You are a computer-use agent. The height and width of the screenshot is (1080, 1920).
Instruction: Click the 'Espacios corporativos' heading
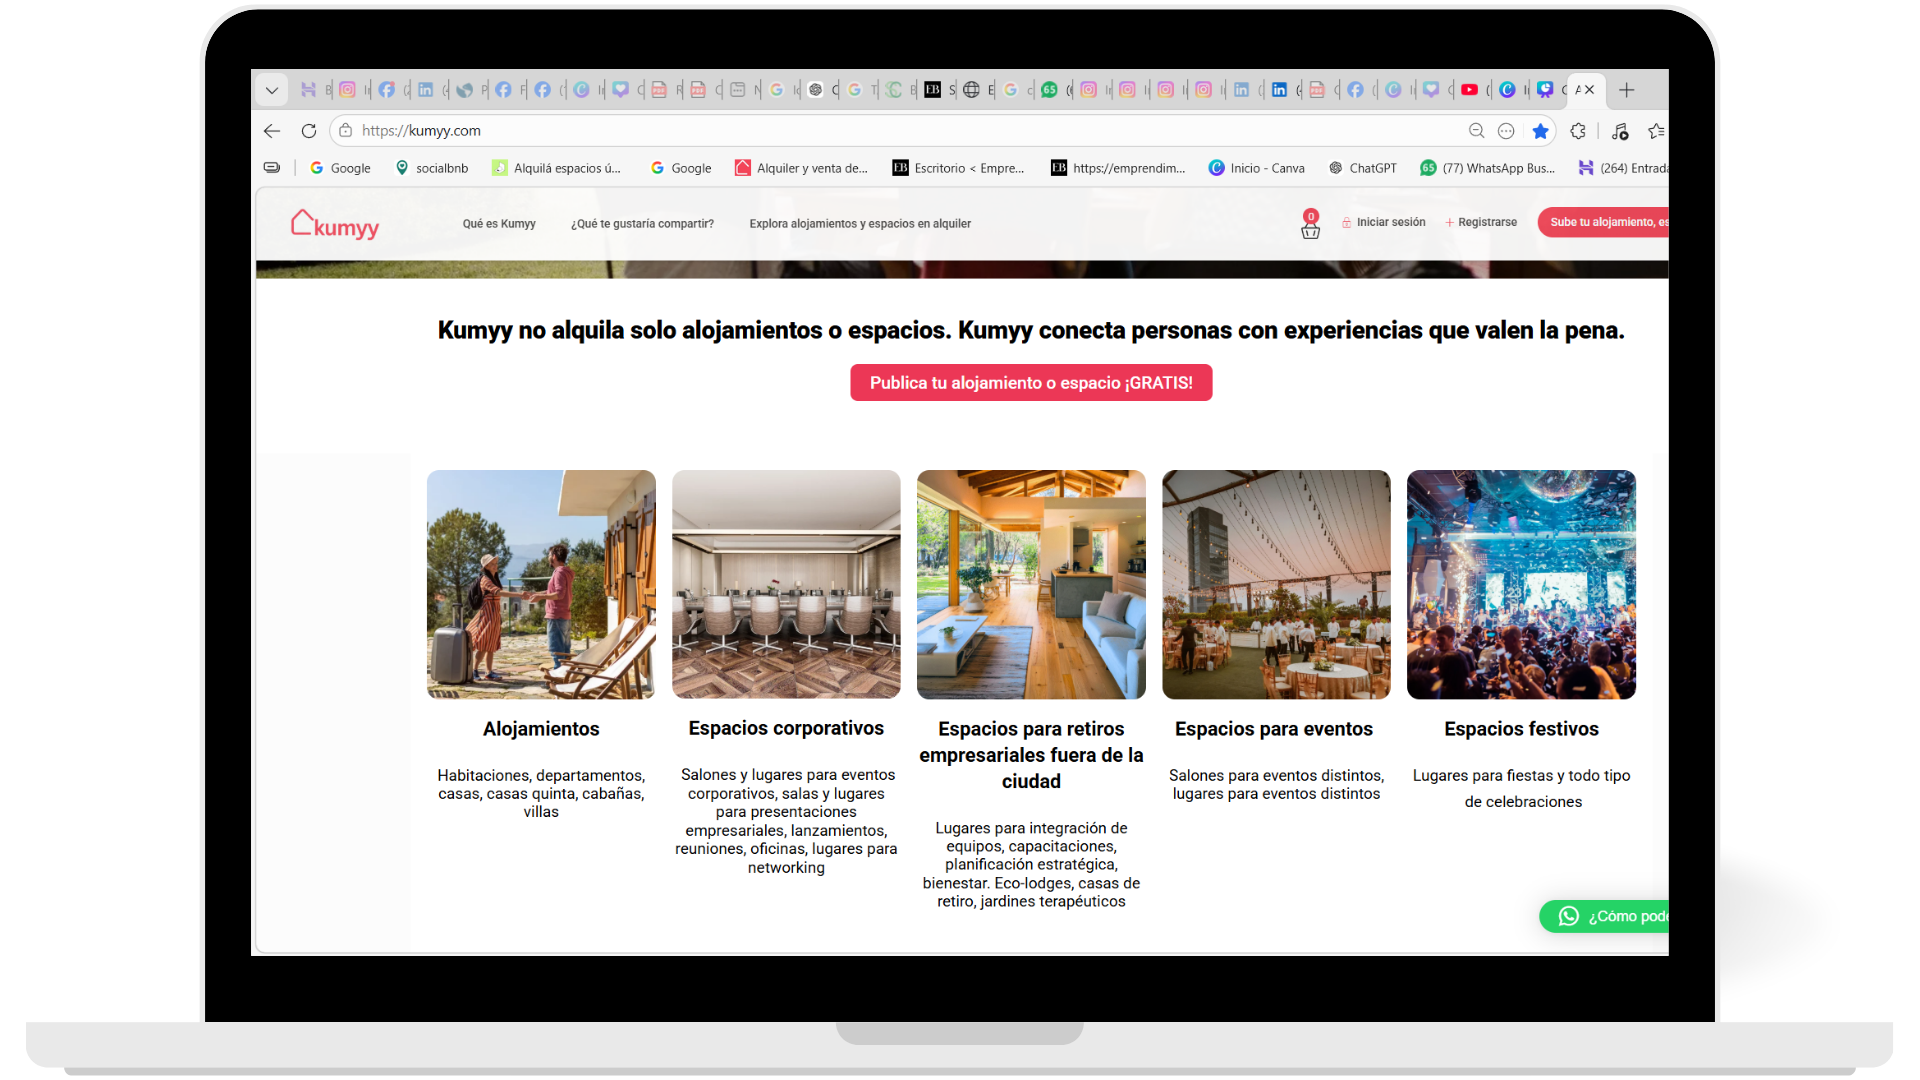(x=786, y=728)
